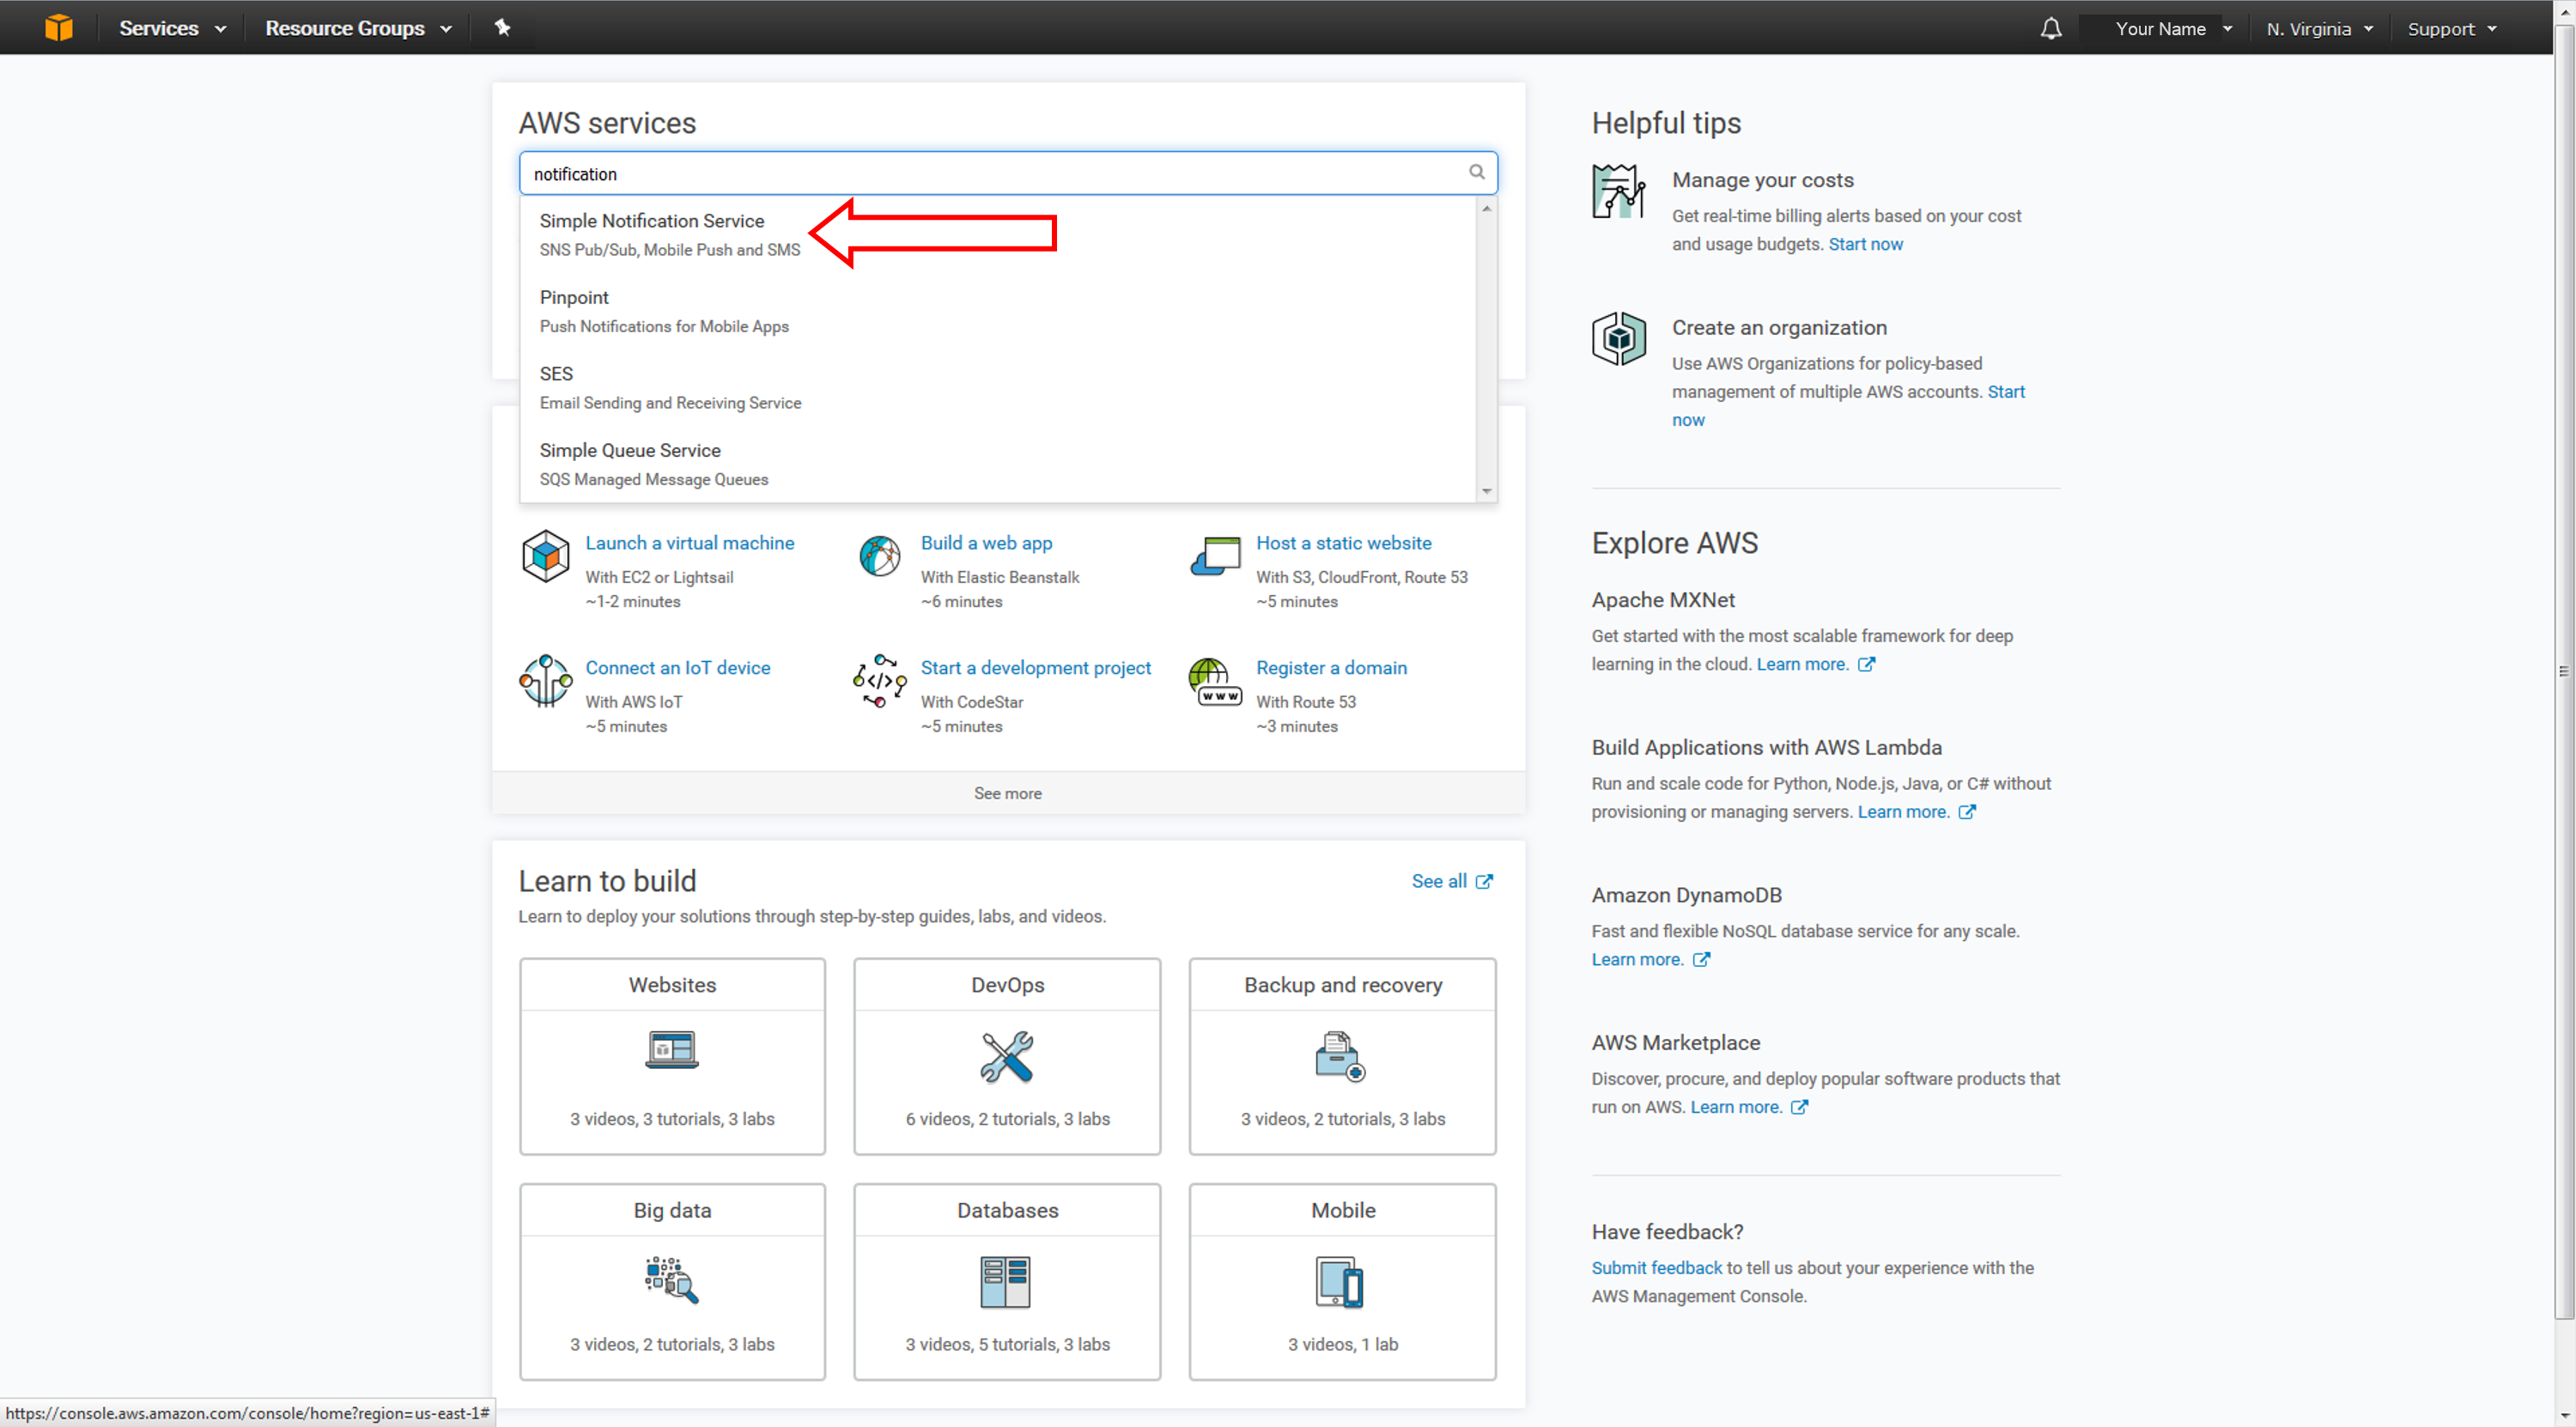
Task: Open Host a static website link
Action: click(1343, 543)
